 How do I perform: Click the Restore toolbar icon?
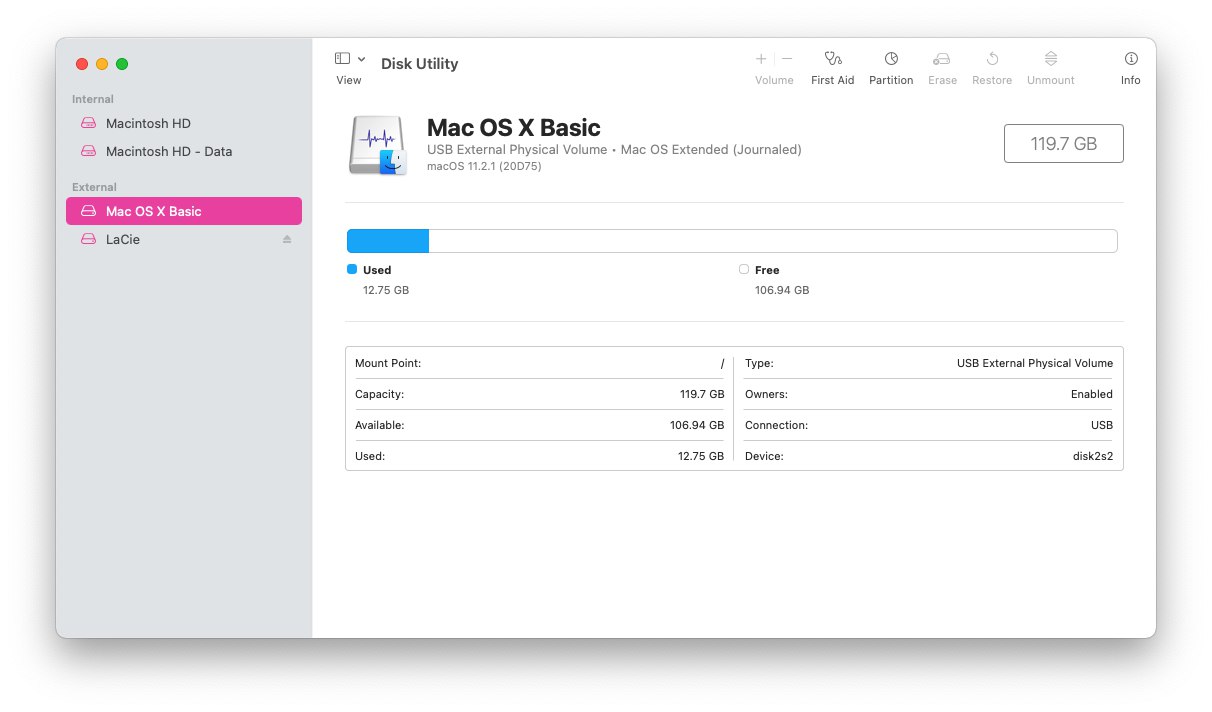pyautogui.click(x=992, y=59)
